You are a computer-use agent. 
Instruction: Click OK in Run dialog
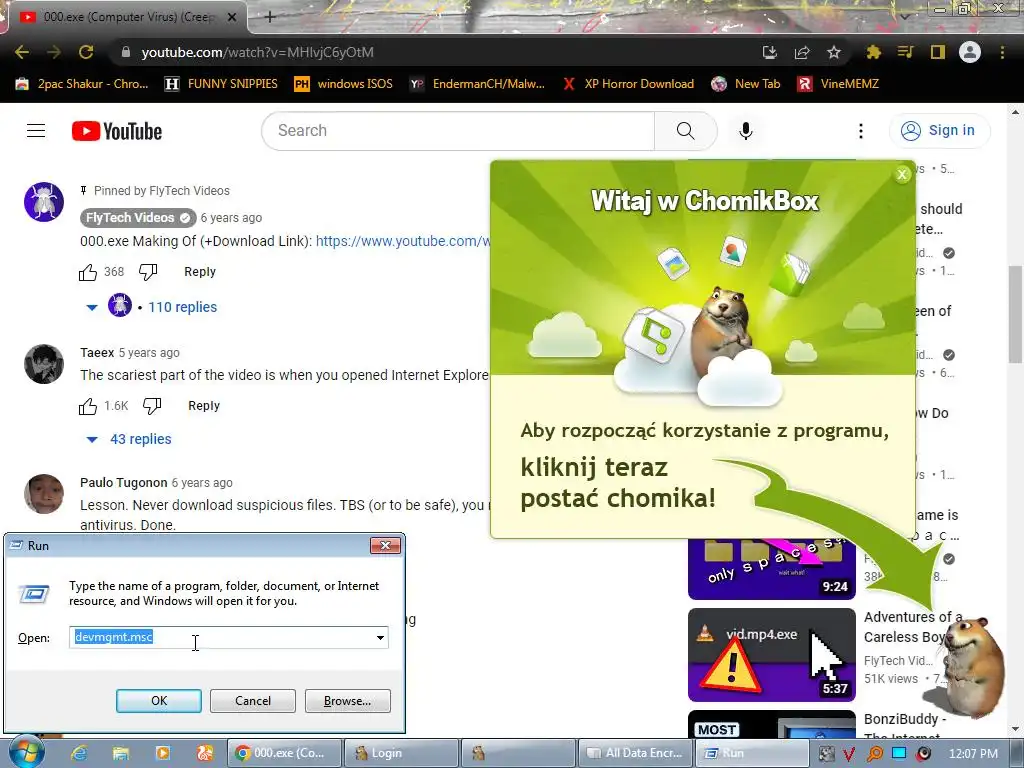(159, 701)
